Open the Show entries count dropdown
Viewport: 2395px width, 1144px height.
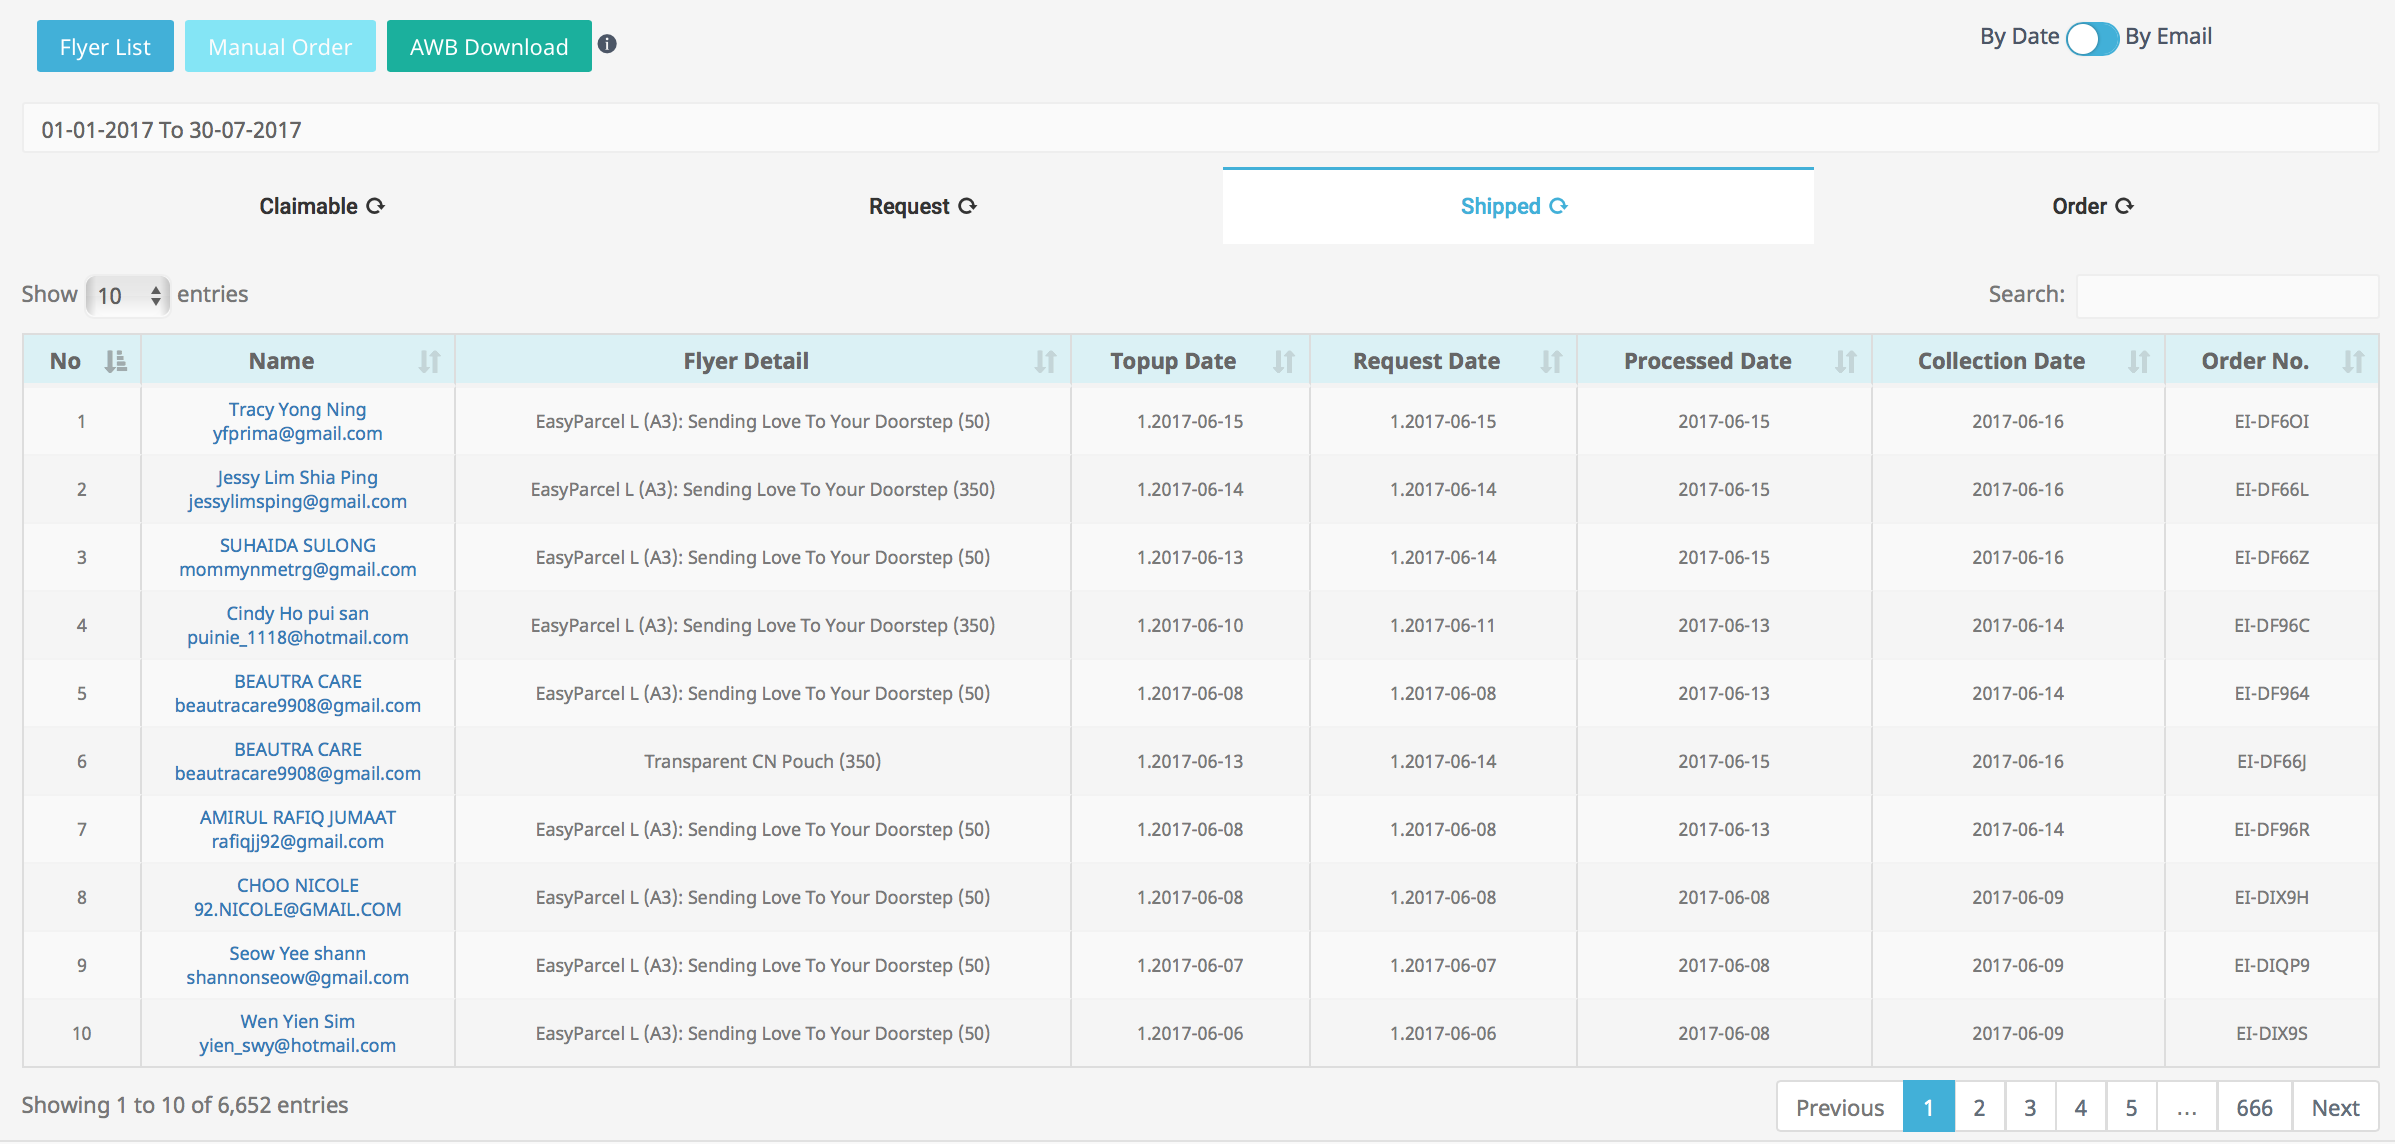pos(127,295)
